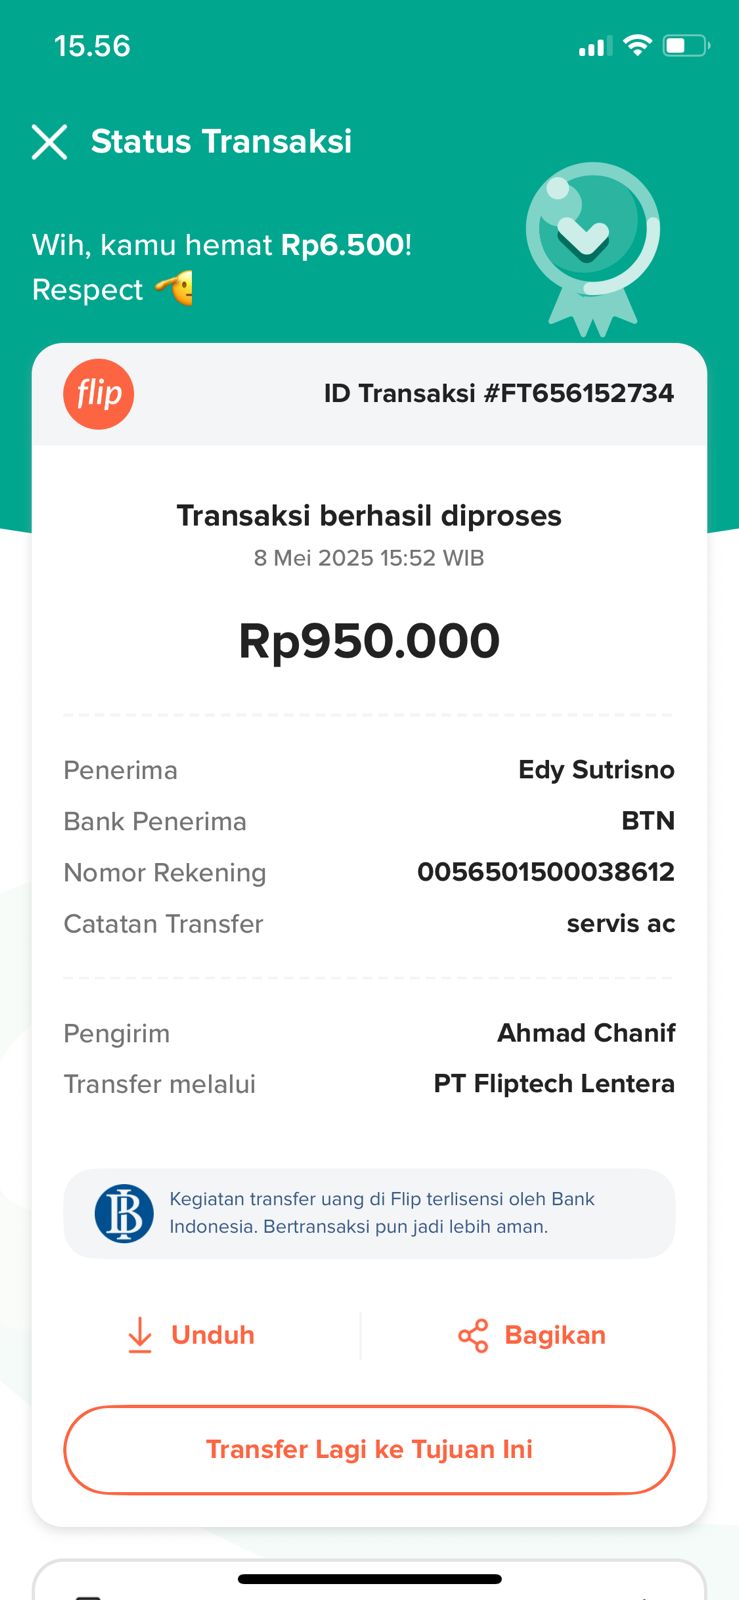Viewport: 739px width, 1600px height.
Task: Tap the cellular signal bars icon
Action: click(594, 47)
